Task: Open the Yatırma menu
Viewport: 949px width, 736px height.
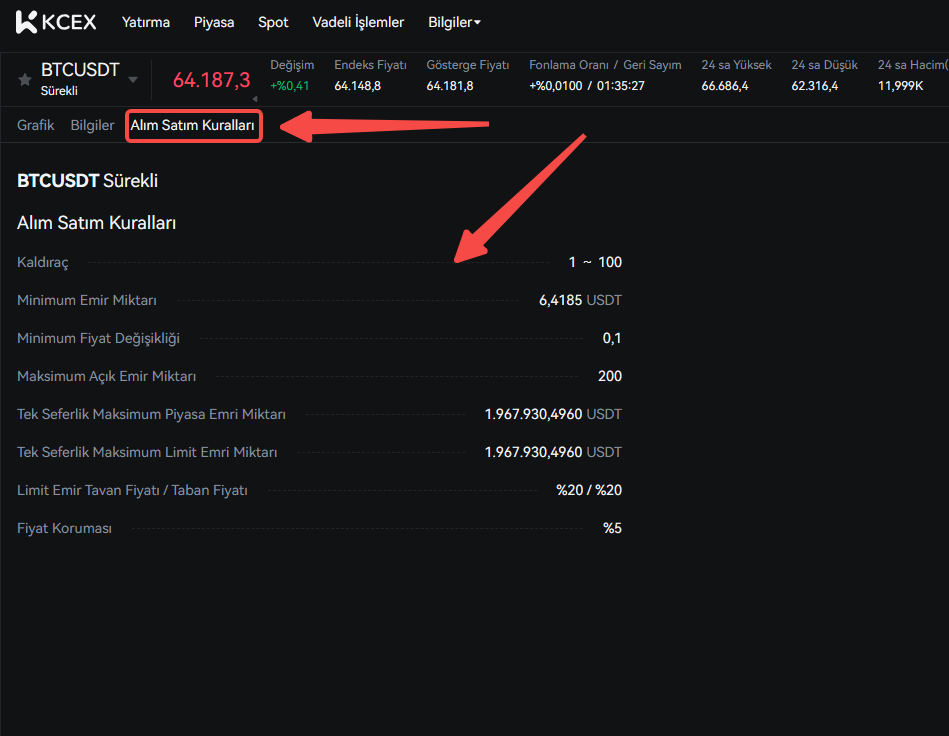Action: 146,22
